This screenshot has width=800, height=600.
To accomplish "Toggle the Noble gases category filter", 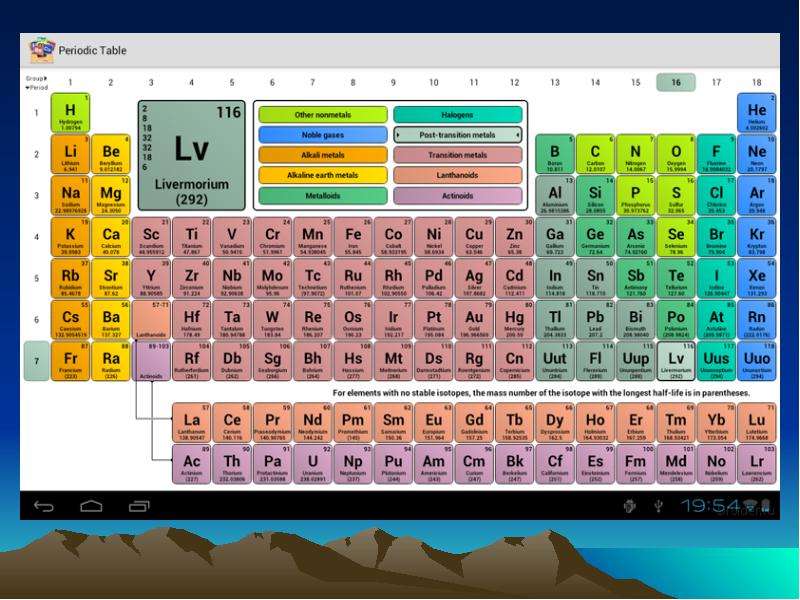I will point(323,135).
